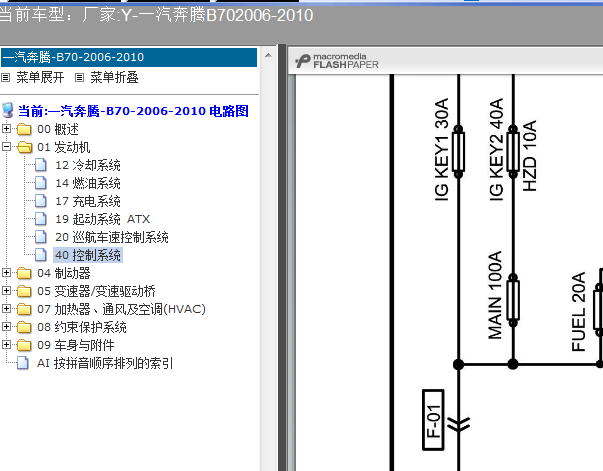
Task: Open 19 起动系统 ATX diagram
Action: [x=102, y=219]
